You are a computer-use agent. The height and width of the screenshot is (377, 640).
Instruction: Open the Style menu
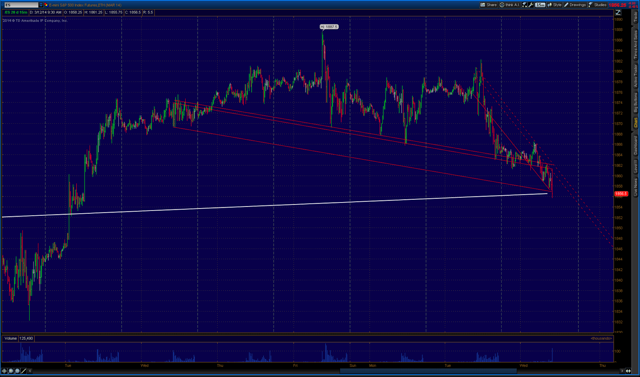(554, 5)
